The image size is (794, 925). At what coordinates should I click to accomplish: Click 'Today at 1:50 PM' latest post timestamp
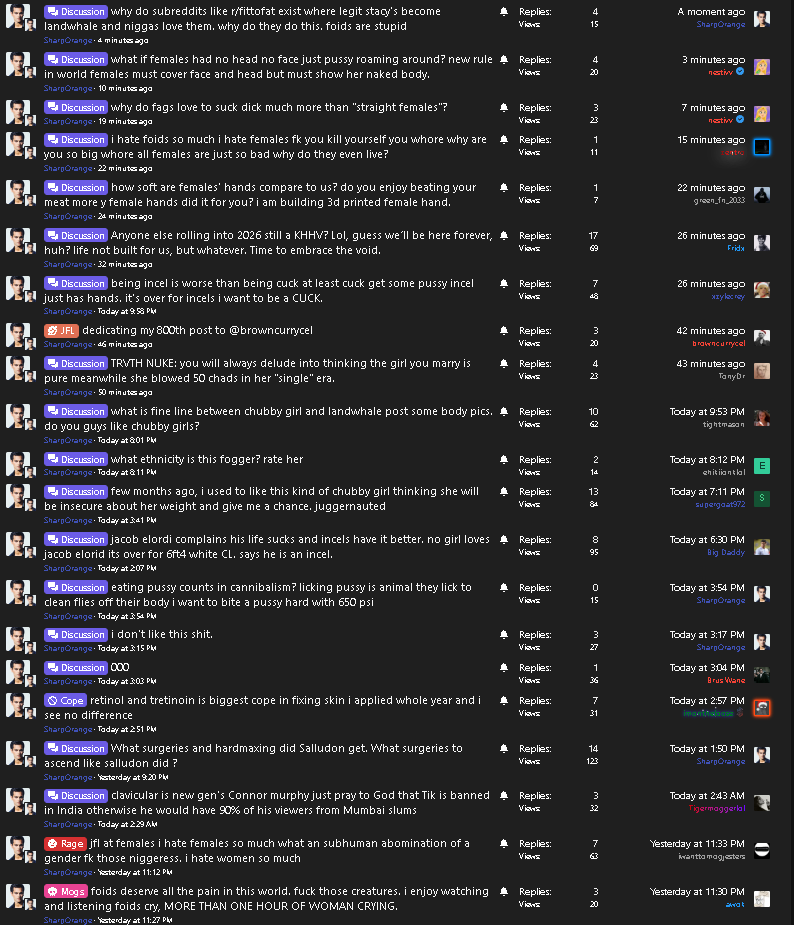(707, 749)
